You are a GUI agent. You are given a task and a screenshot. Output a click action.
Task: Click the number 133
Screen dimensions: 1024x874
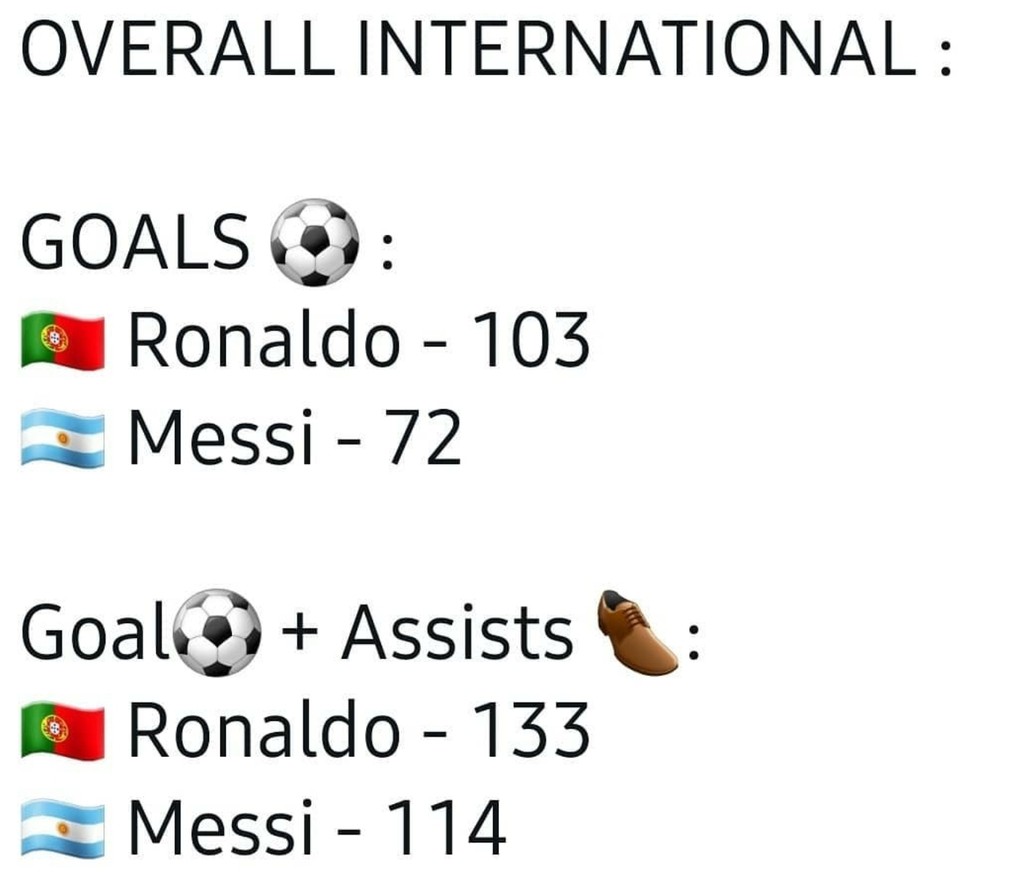click(x=530, y=729)
